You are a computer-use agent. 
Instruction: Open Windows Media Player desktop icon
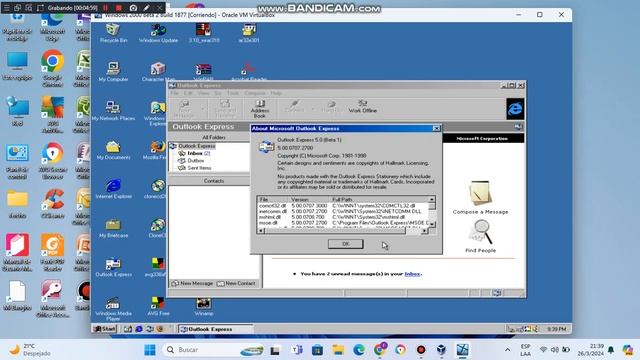click(113, 309)
